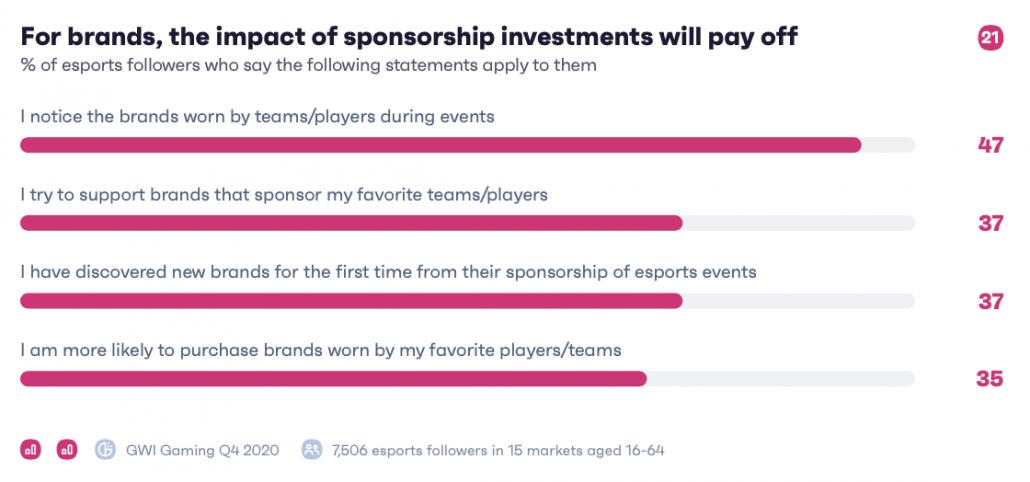Click the people audience icon
Viewport: 1030px width, 482px height.
(312, 450)
